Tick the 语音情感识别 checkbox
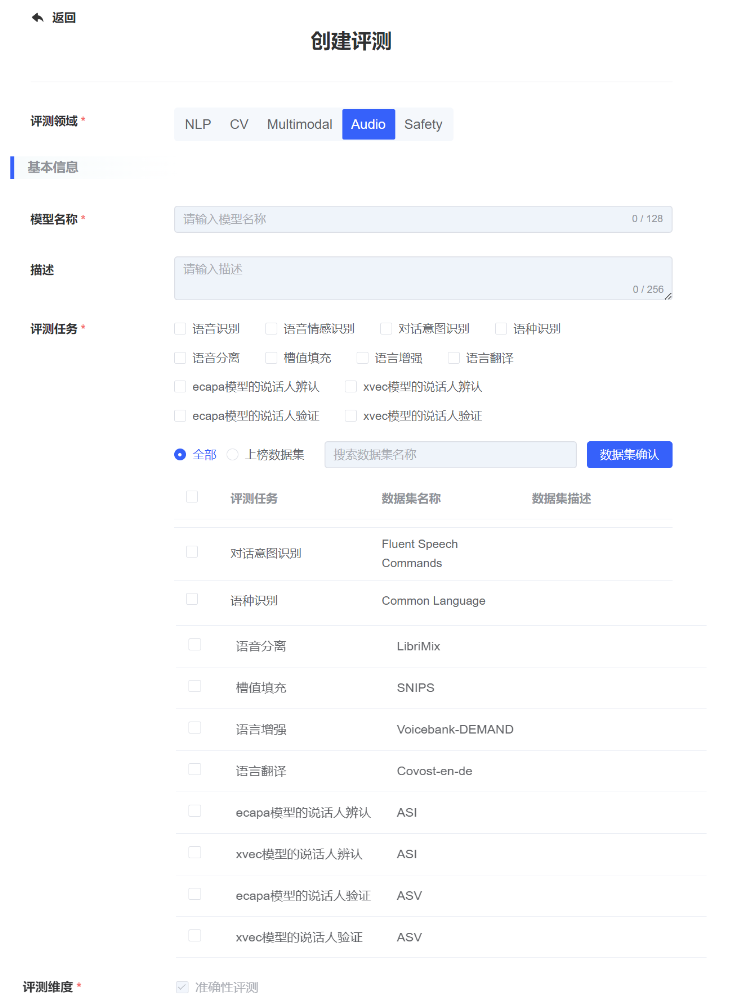The height and width of the screenshot is (1002, 751). 271,328
